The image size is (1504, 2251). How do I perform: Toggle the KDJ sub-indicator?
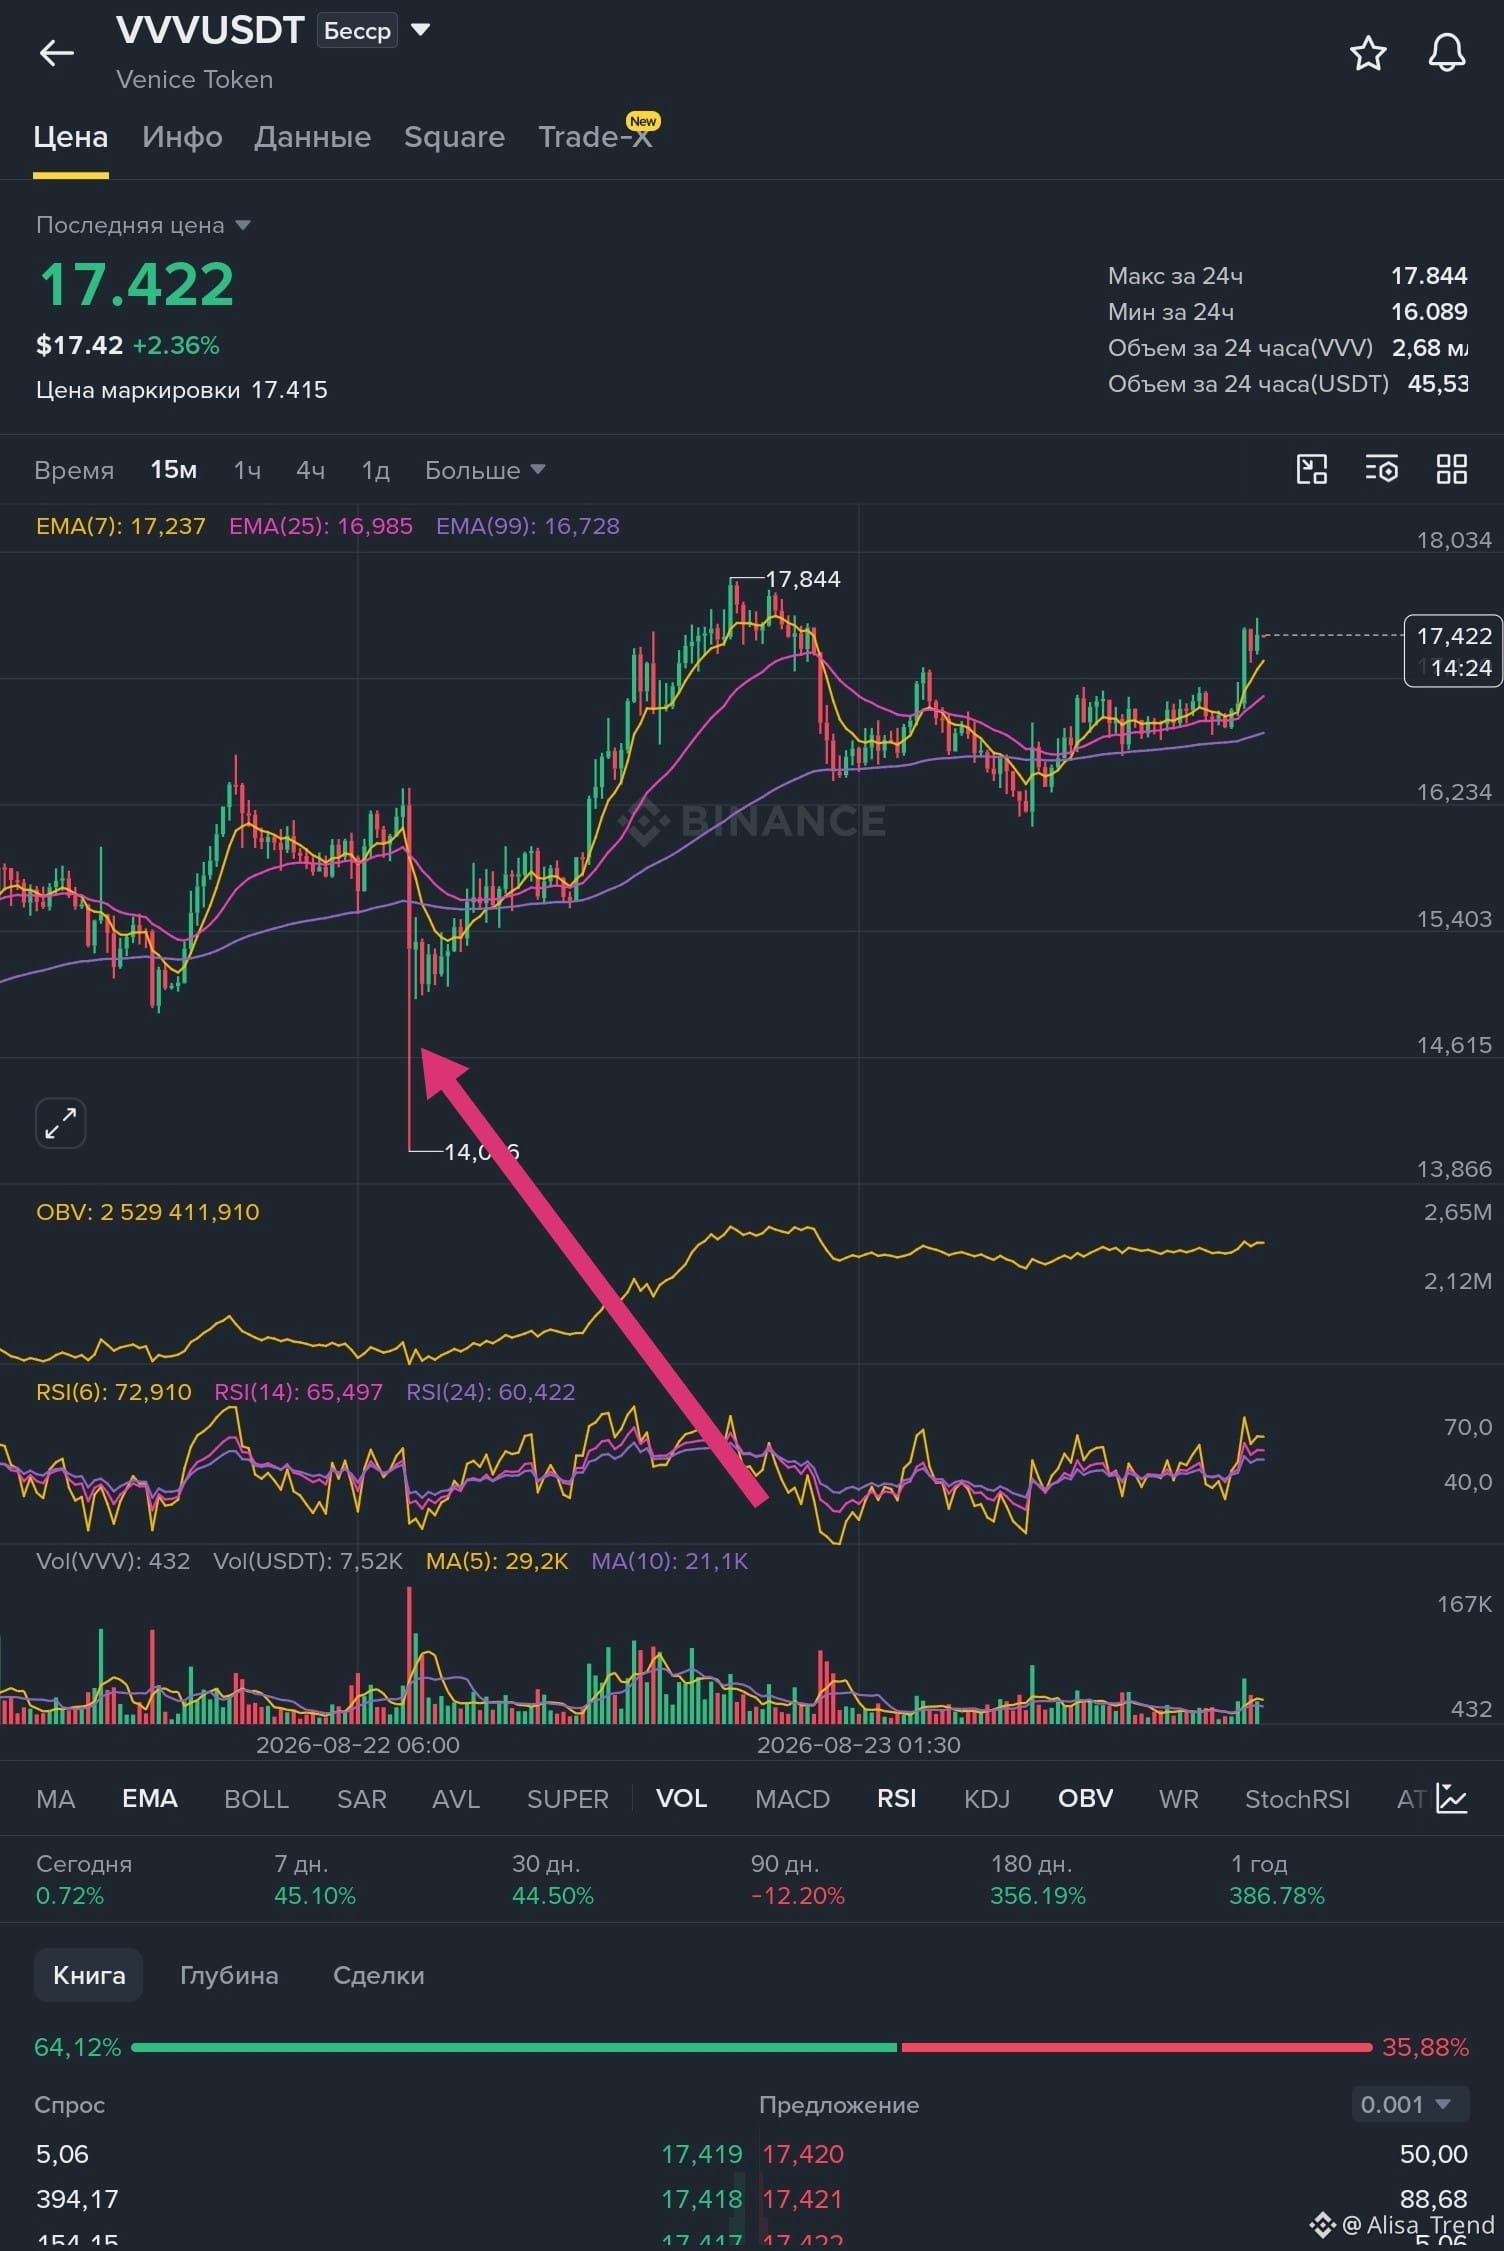click(x=986, y=1799)
